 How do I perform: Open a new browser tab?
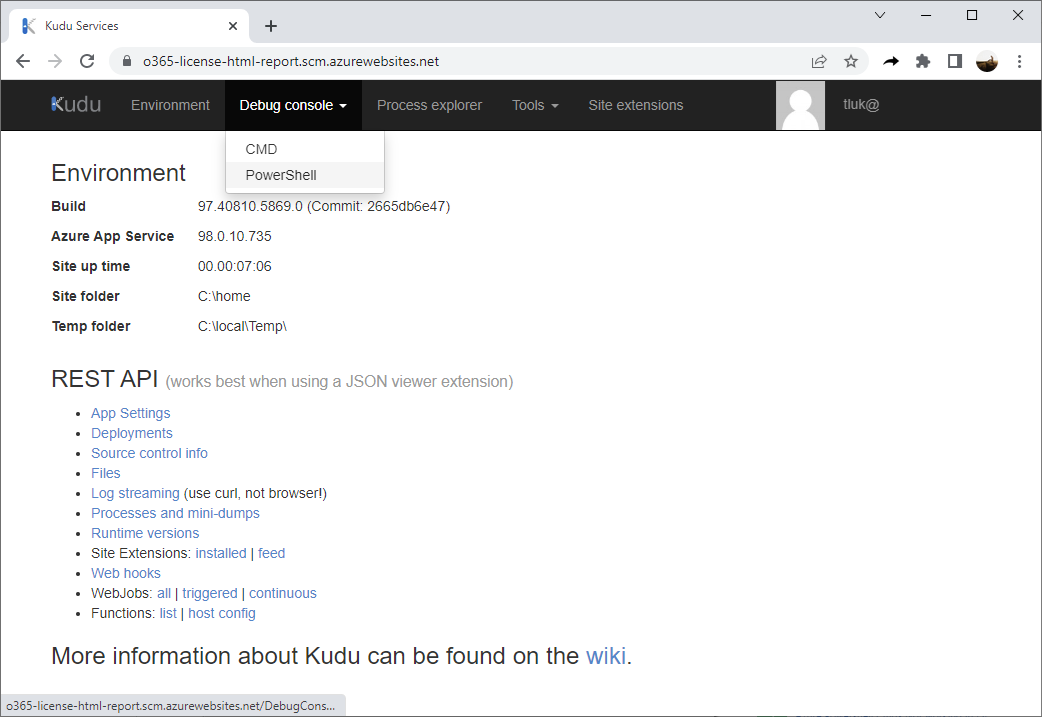coord(270,26)
